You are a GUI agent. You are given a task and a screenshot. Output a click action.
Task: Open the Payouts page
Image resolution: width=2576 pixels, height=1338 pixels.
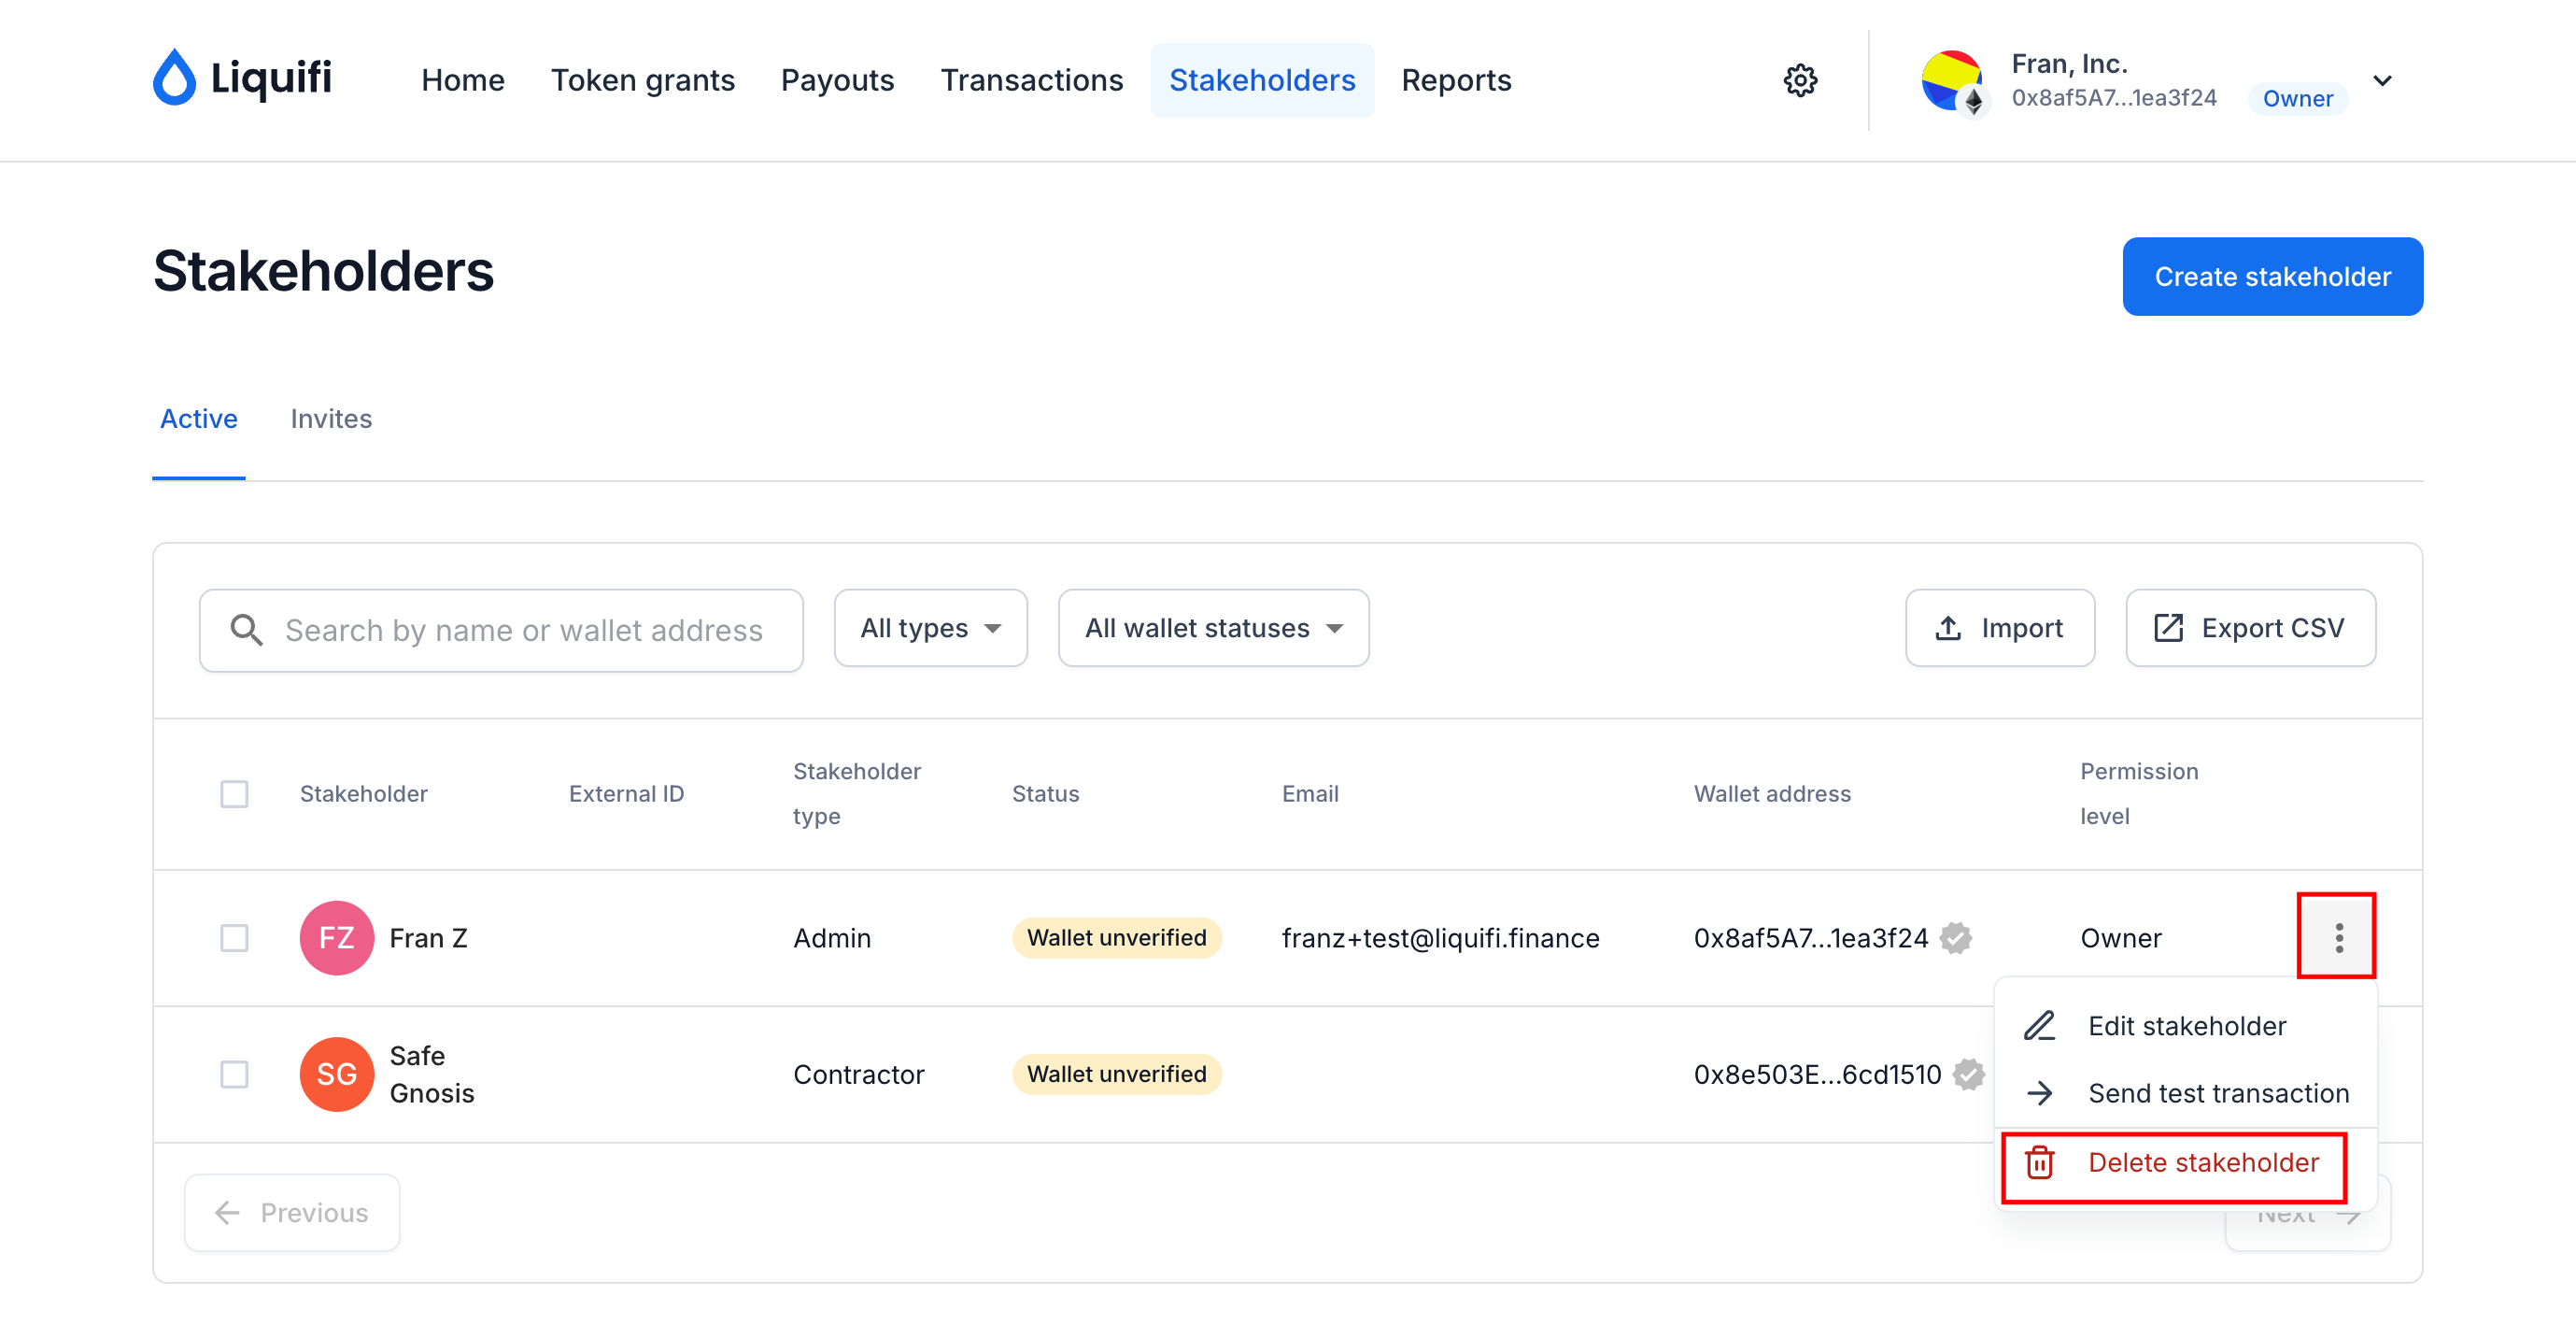(x=837, y=80)
